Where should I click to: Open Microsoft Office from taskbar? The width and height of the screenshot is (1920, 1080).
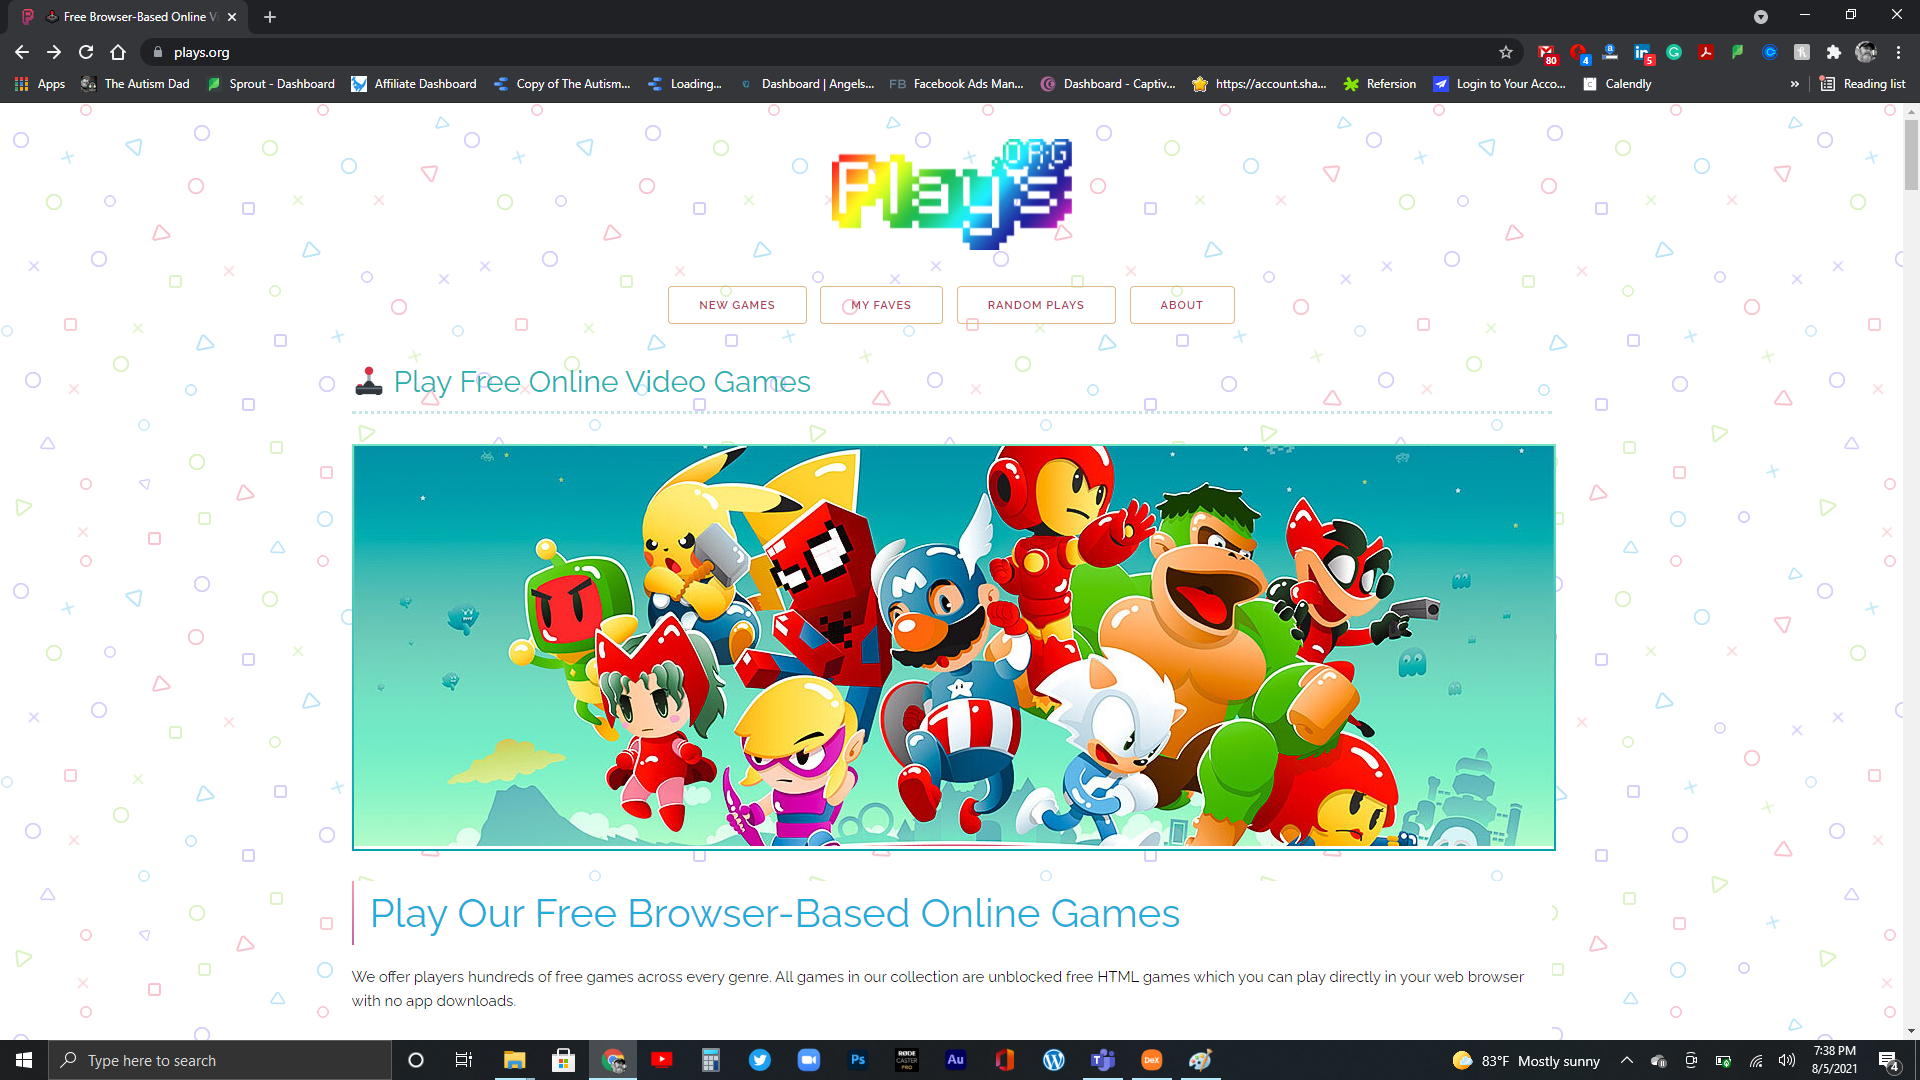[1004, 1060]
